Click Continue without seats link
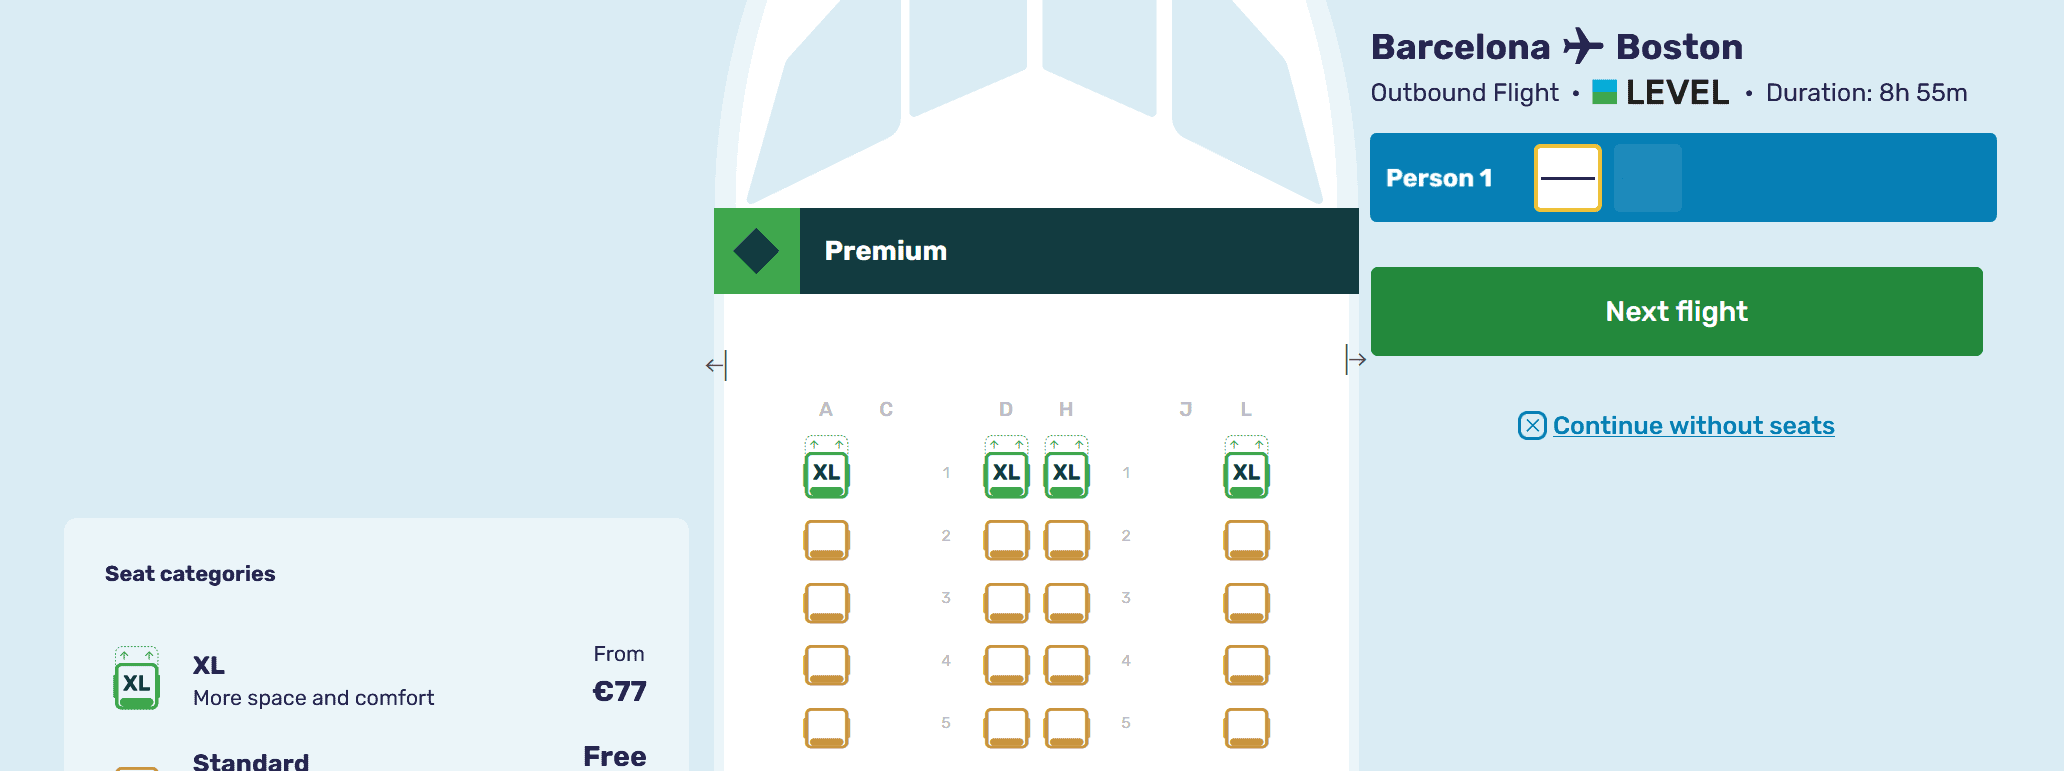This screenshot has width=2064, height=771. (x=1693, y=426)
